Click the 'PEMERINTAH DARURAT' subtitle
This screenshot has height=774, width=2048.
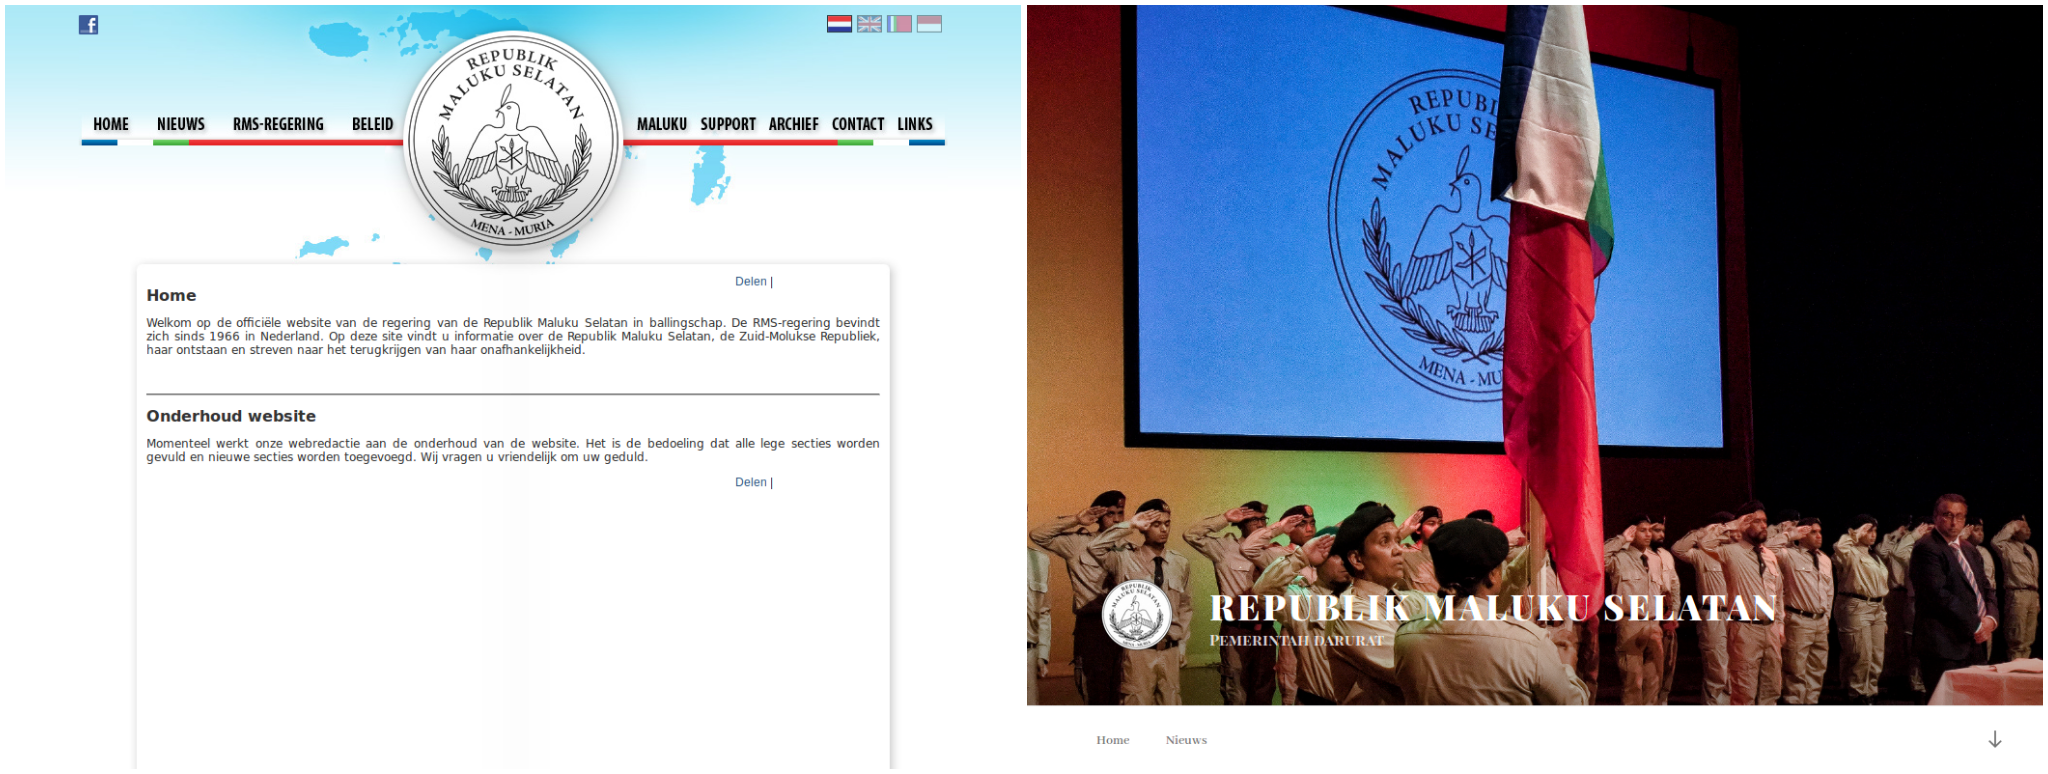(x=1297, y=641)
